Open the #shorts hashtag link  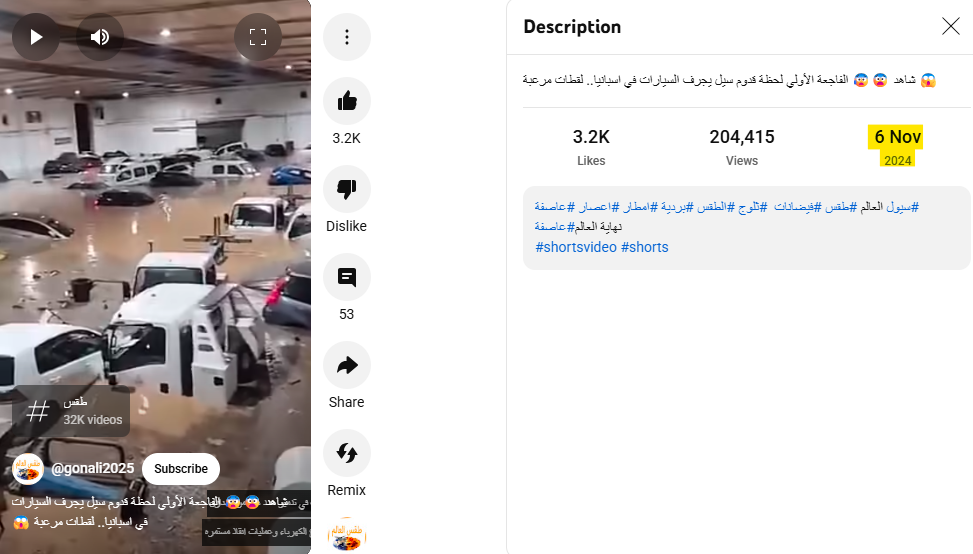pos(645,247)
